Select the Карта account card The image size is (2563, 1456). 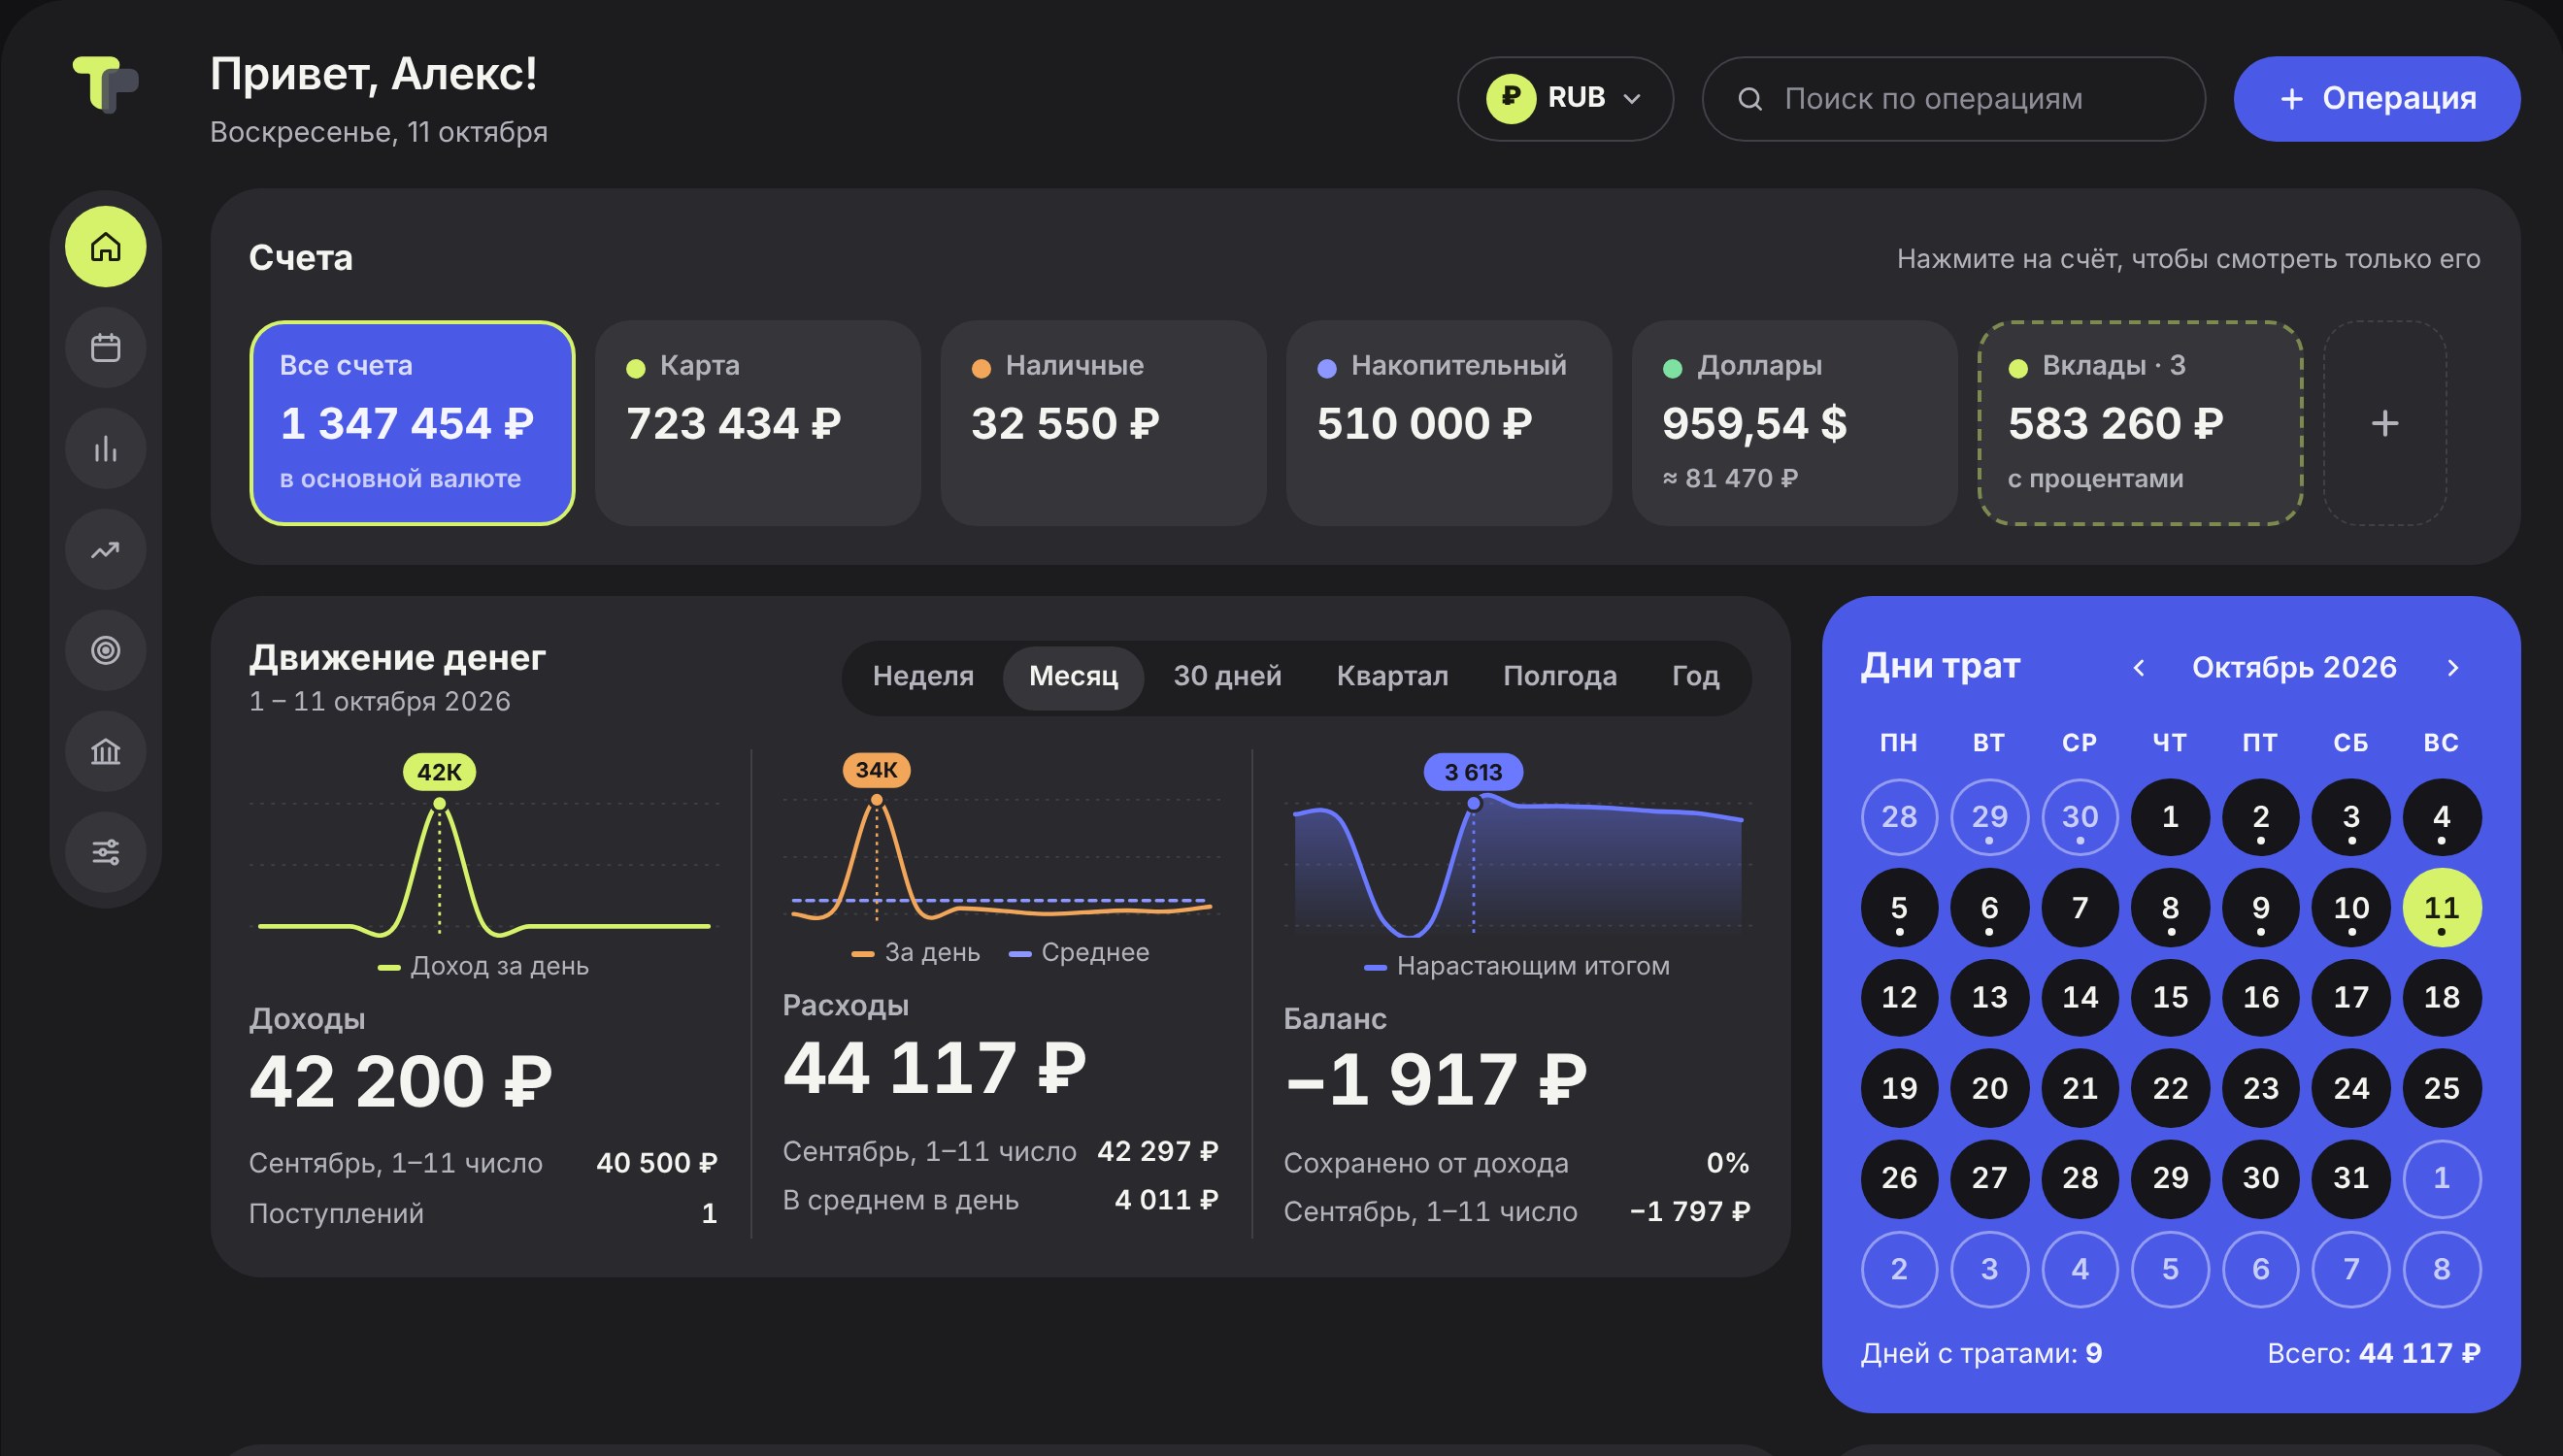tap(757, 423)
